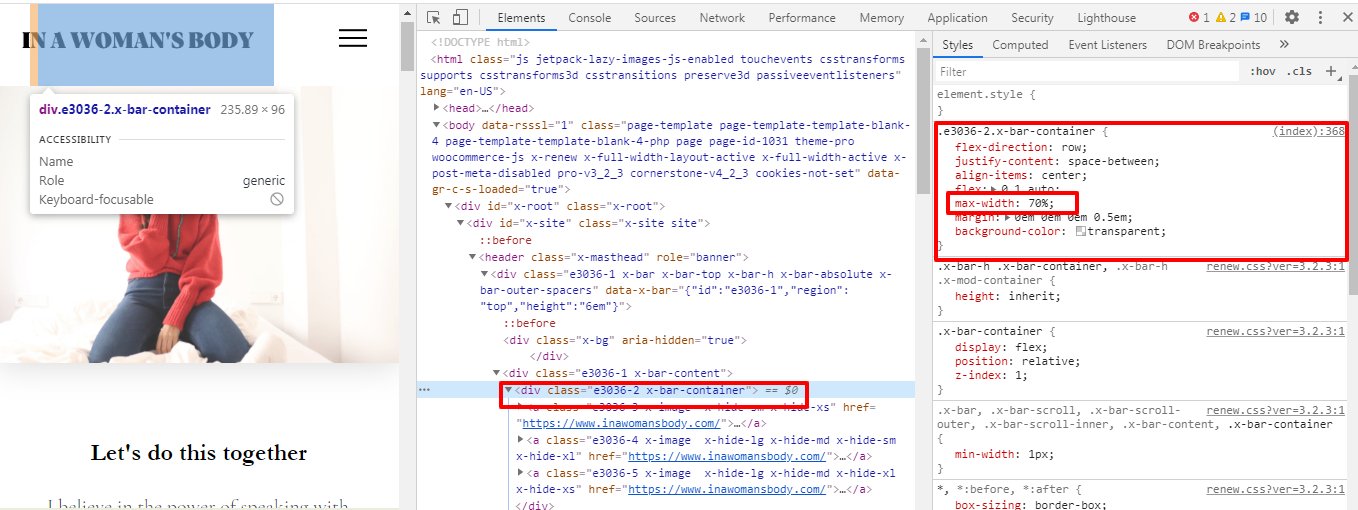Collapse the e3036-1 x-bar div node

click(485, 274)
